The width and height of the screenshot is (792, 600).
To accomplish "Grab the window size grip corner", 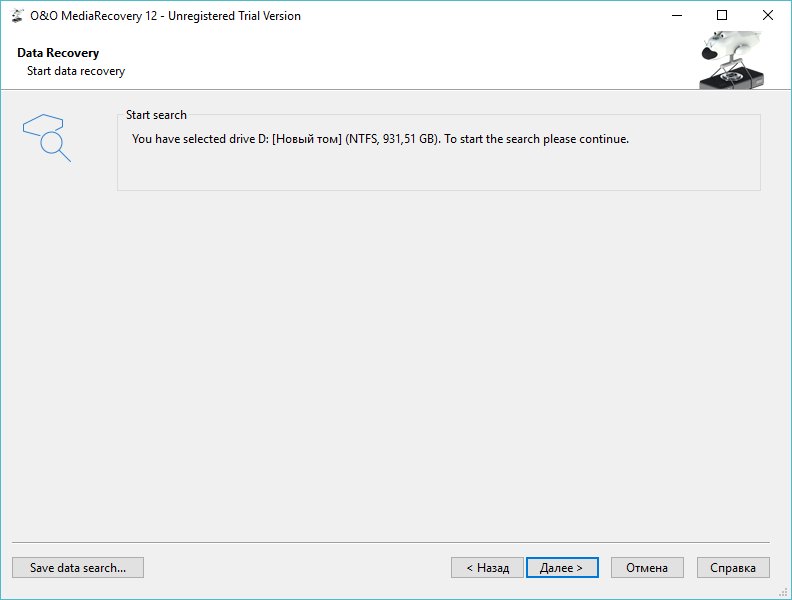I will click(x=783, y=592).
